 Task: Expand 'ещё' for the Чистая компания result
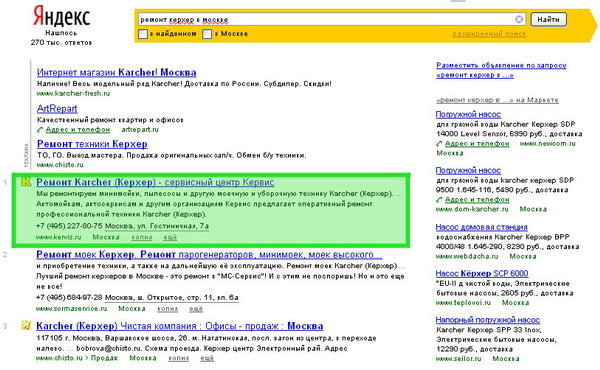[207, 358]
